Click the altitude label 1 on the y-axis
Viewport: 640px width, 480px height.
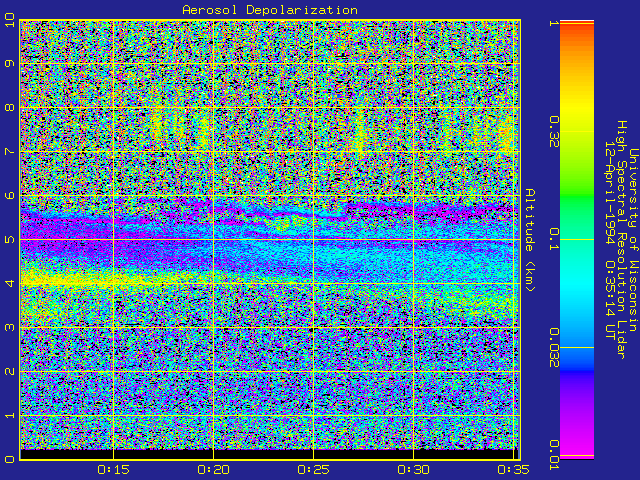click(9, 416)
